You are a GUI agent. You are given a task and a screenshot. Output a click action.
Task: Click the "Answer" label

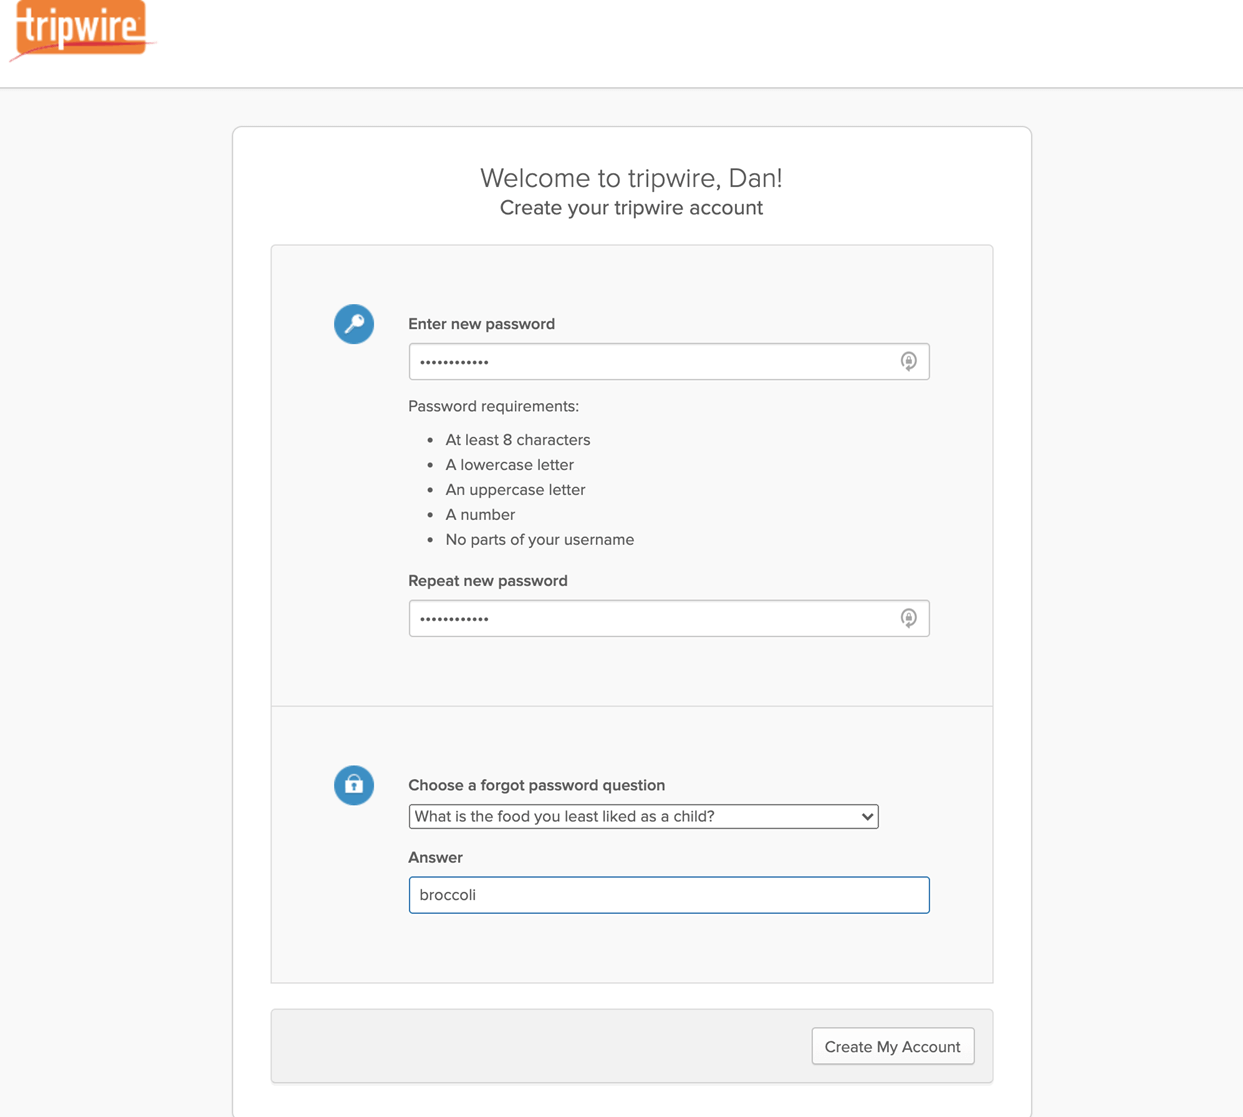point(435,857)
